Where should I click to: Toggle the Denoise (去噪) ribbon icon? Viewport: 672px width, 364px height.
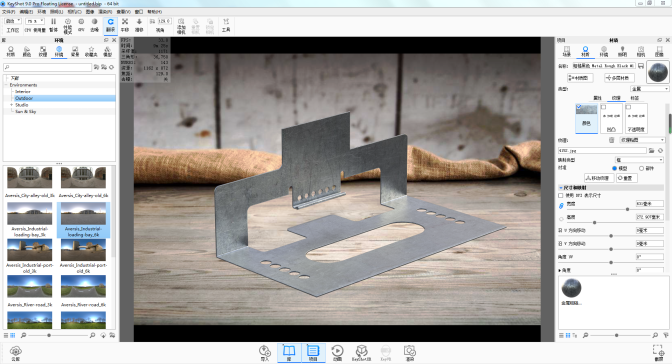(94, 25)
